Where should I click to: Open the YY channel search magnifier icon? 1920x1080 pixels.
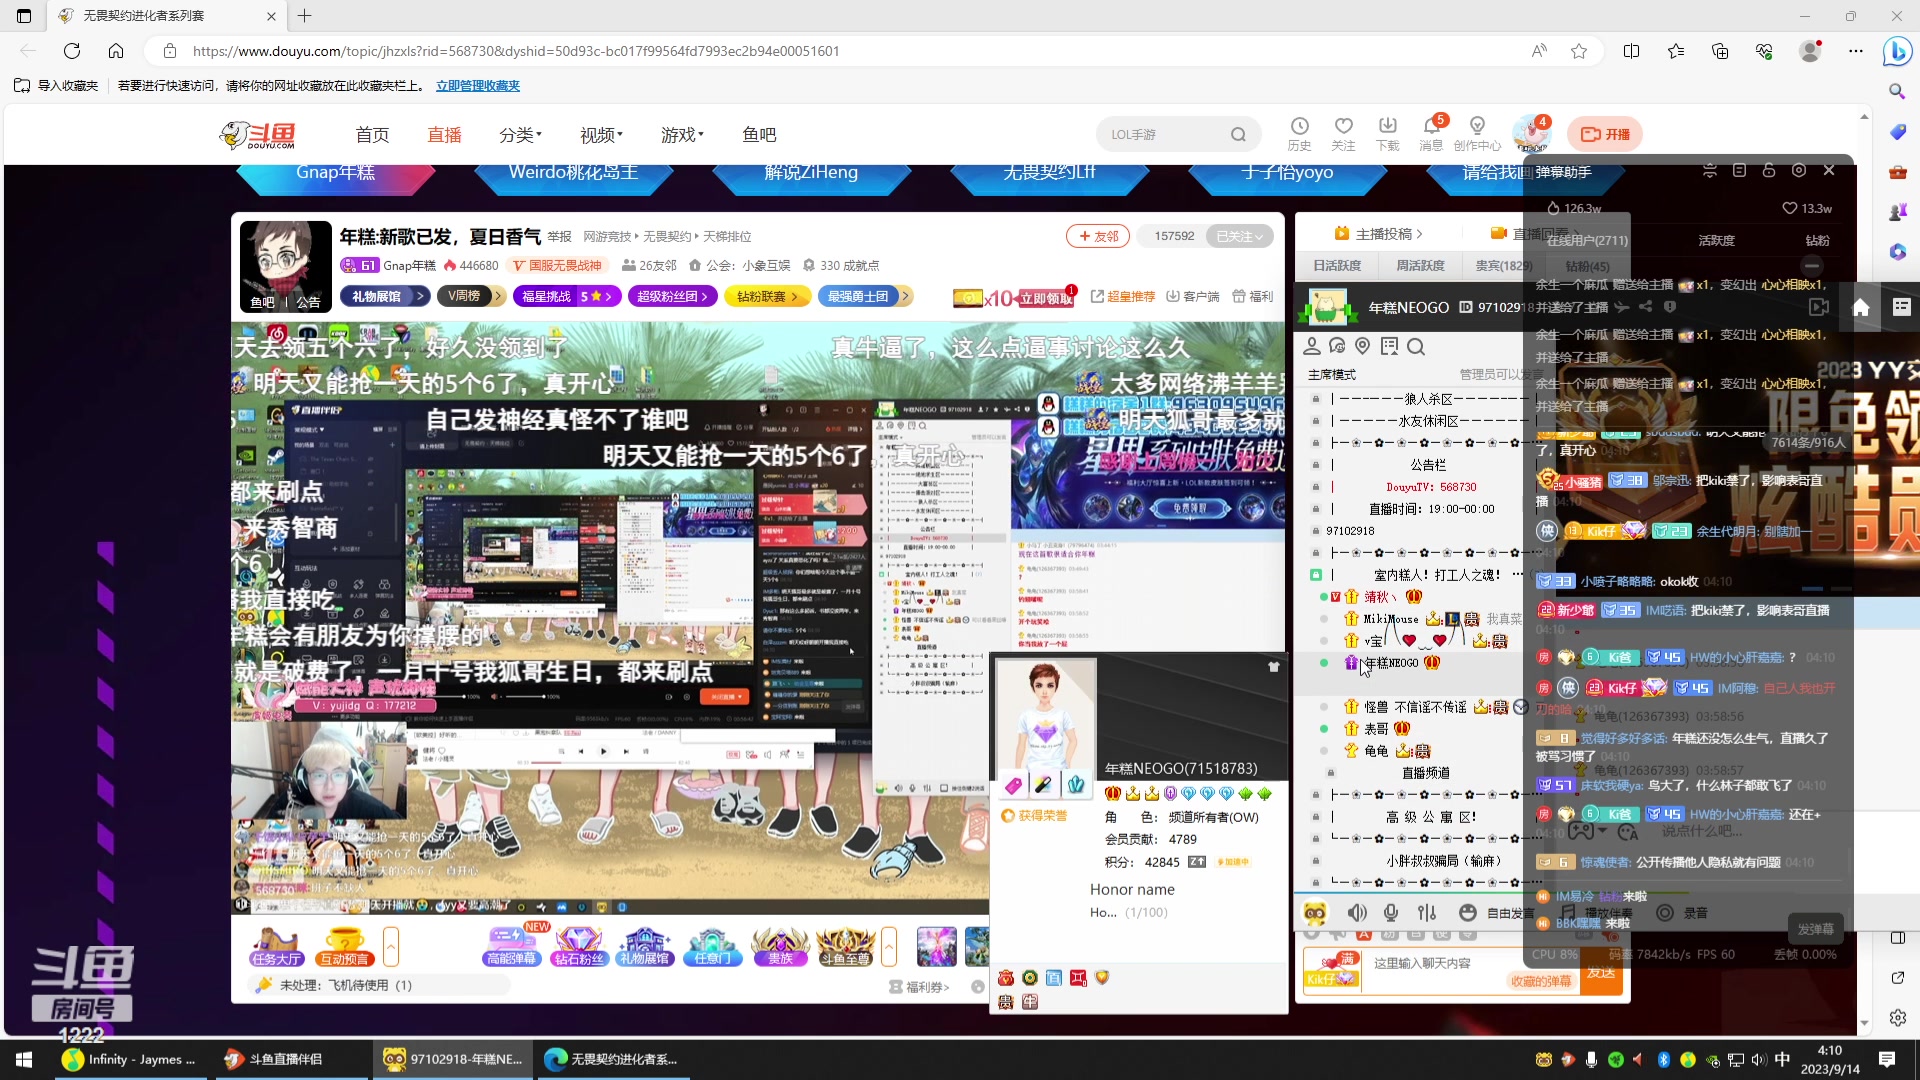1415,346
